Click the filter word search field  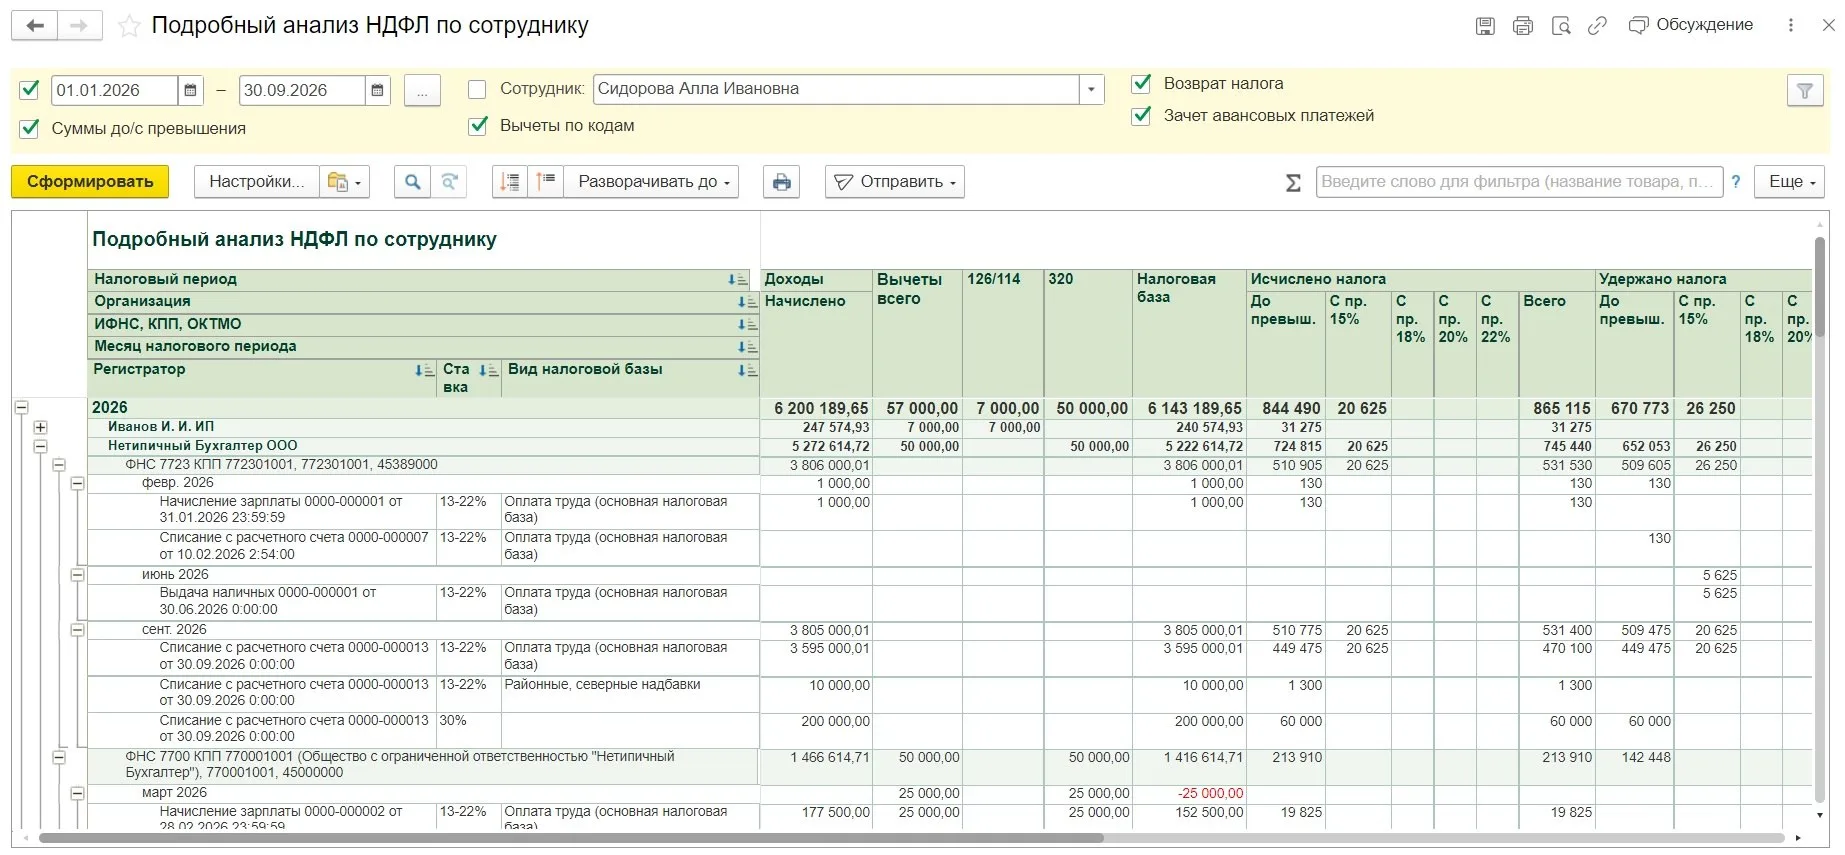pos(1519,182)
